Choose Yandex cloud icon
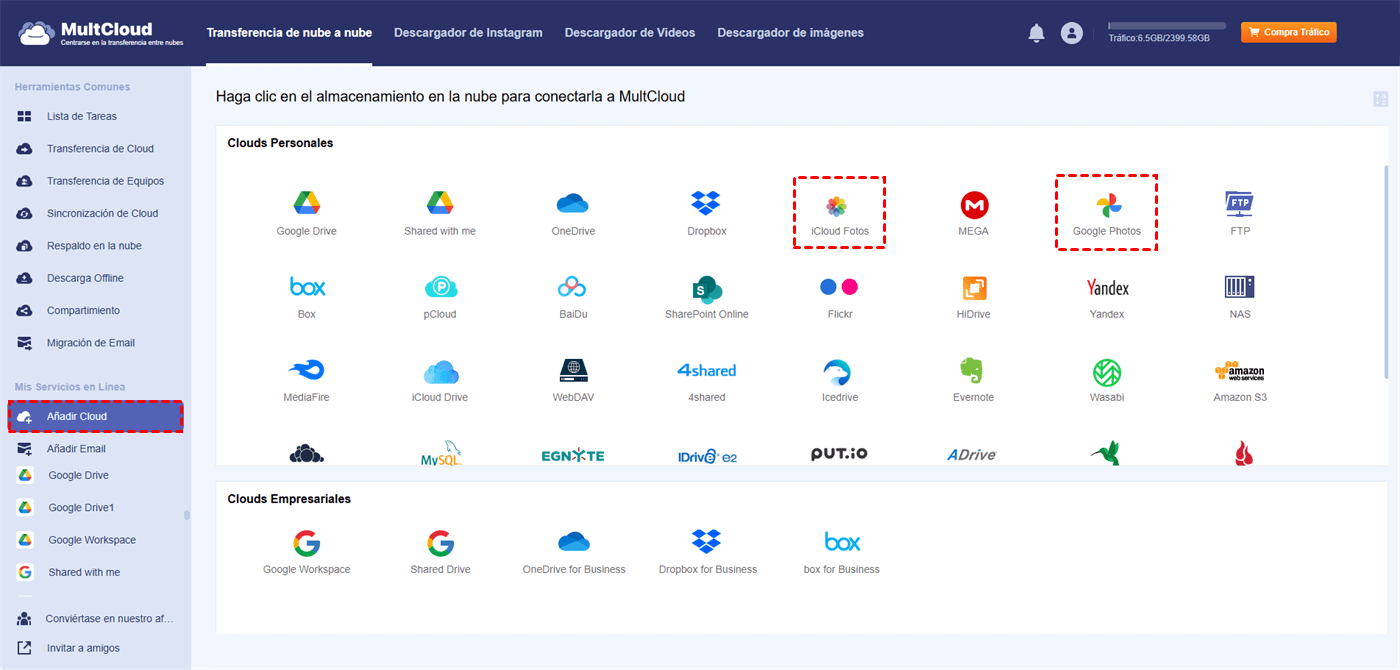The height and width of the screenshot is (670, 1400). (1107, 288)
